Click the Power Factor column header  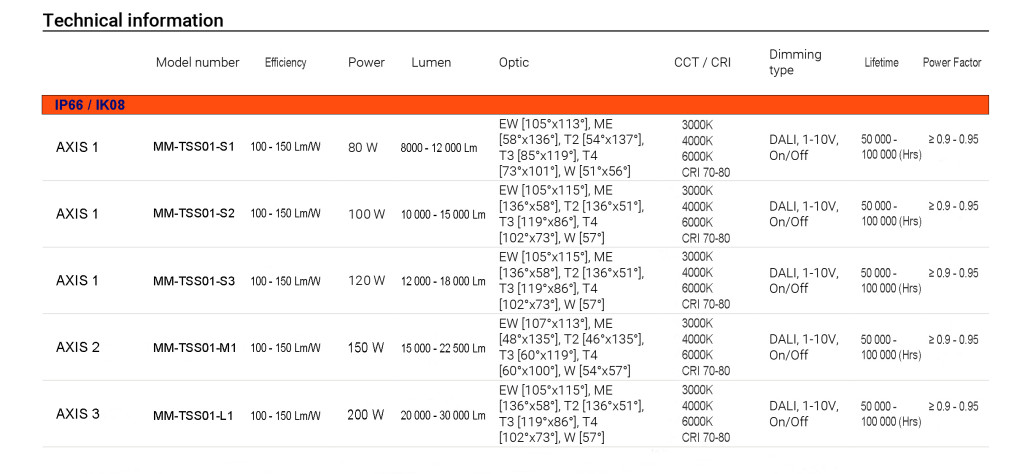pos(951,62)
